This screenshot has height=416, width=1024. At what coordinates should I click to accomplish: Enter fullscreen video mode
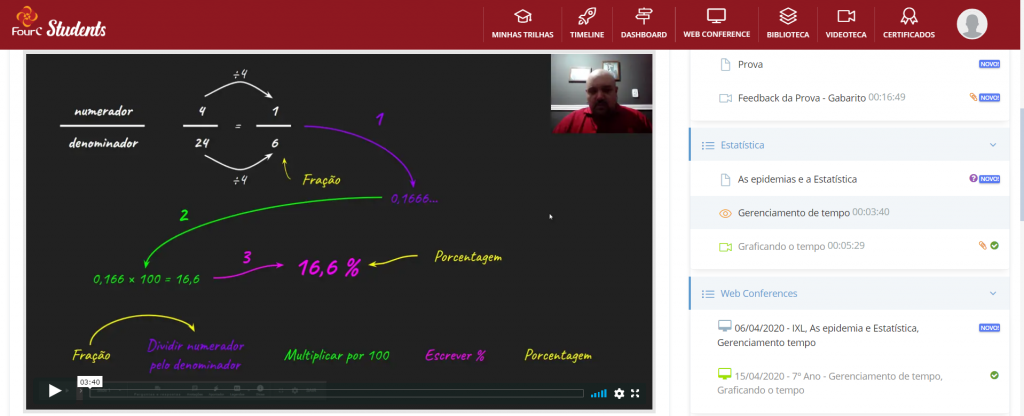635,393
